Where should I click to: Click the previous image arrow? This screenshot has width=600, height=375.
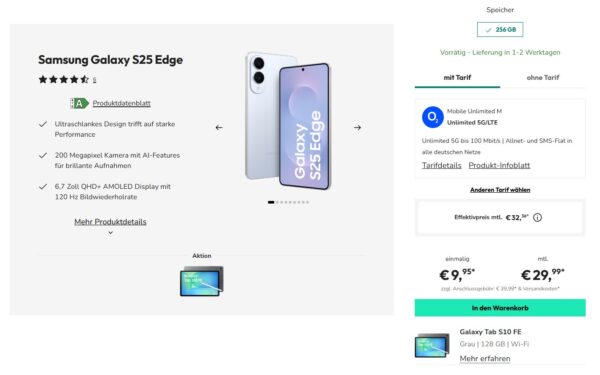[219, 127]
